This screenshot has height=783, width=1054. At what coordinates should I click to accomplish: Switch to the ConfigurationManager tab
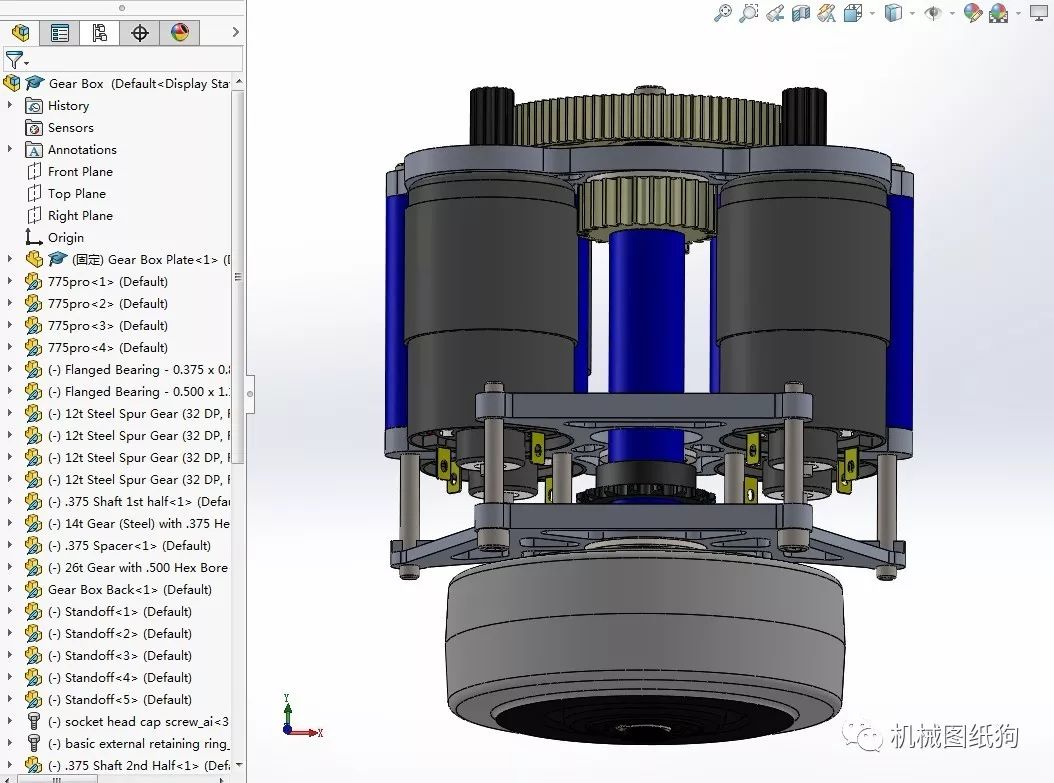point(99,32)
